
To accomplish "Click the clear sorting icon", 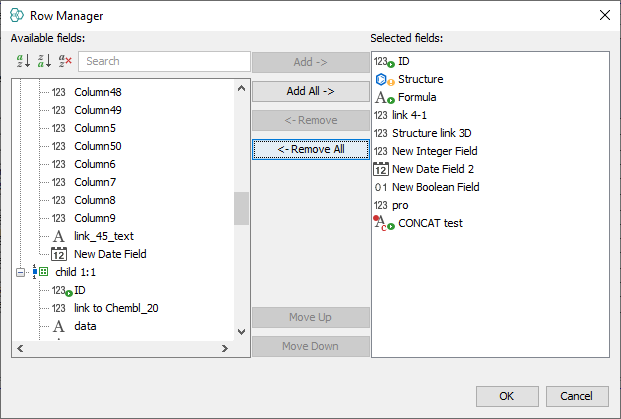I will pos(65,61).
